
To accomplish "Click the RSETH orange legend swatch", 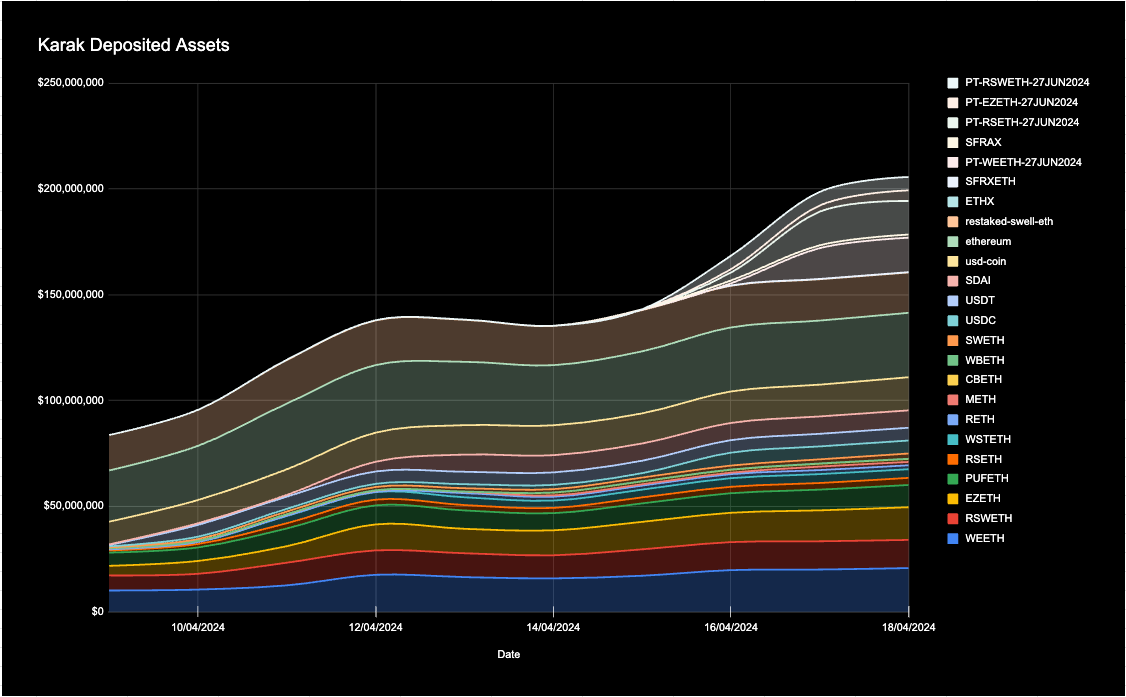I will tap(953, 459).
